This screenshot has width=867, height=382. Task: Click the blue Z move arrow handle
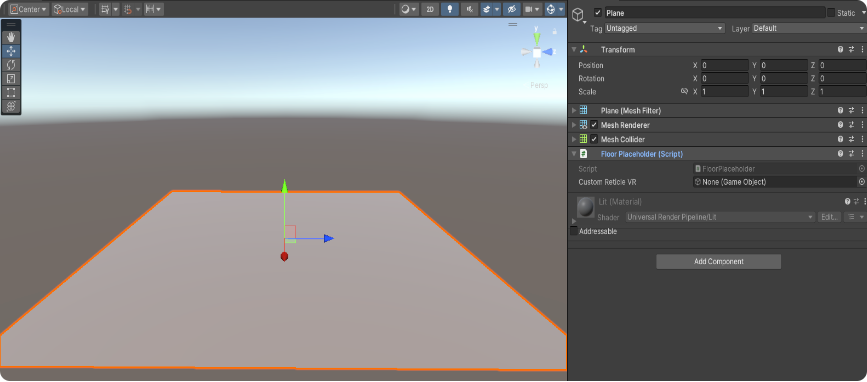(x=328, y=238)
